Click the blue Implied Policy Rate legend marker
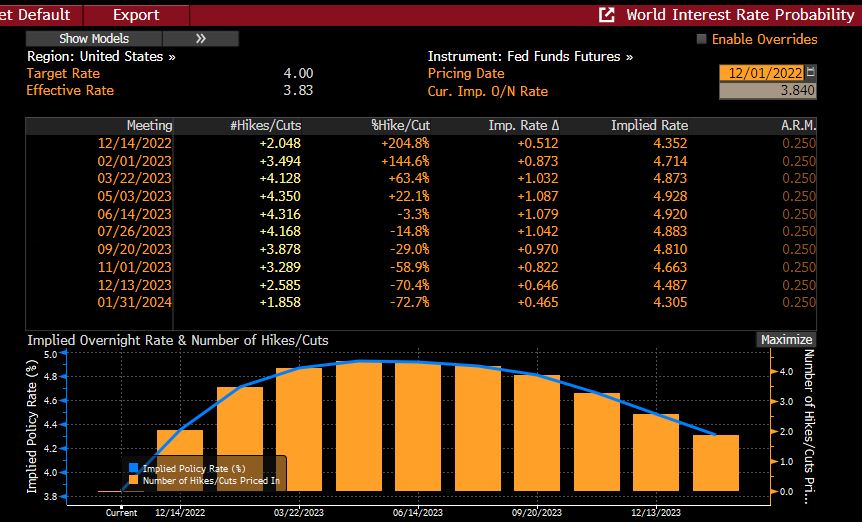This screenshot has width=862, height=522. click(133, 468)
